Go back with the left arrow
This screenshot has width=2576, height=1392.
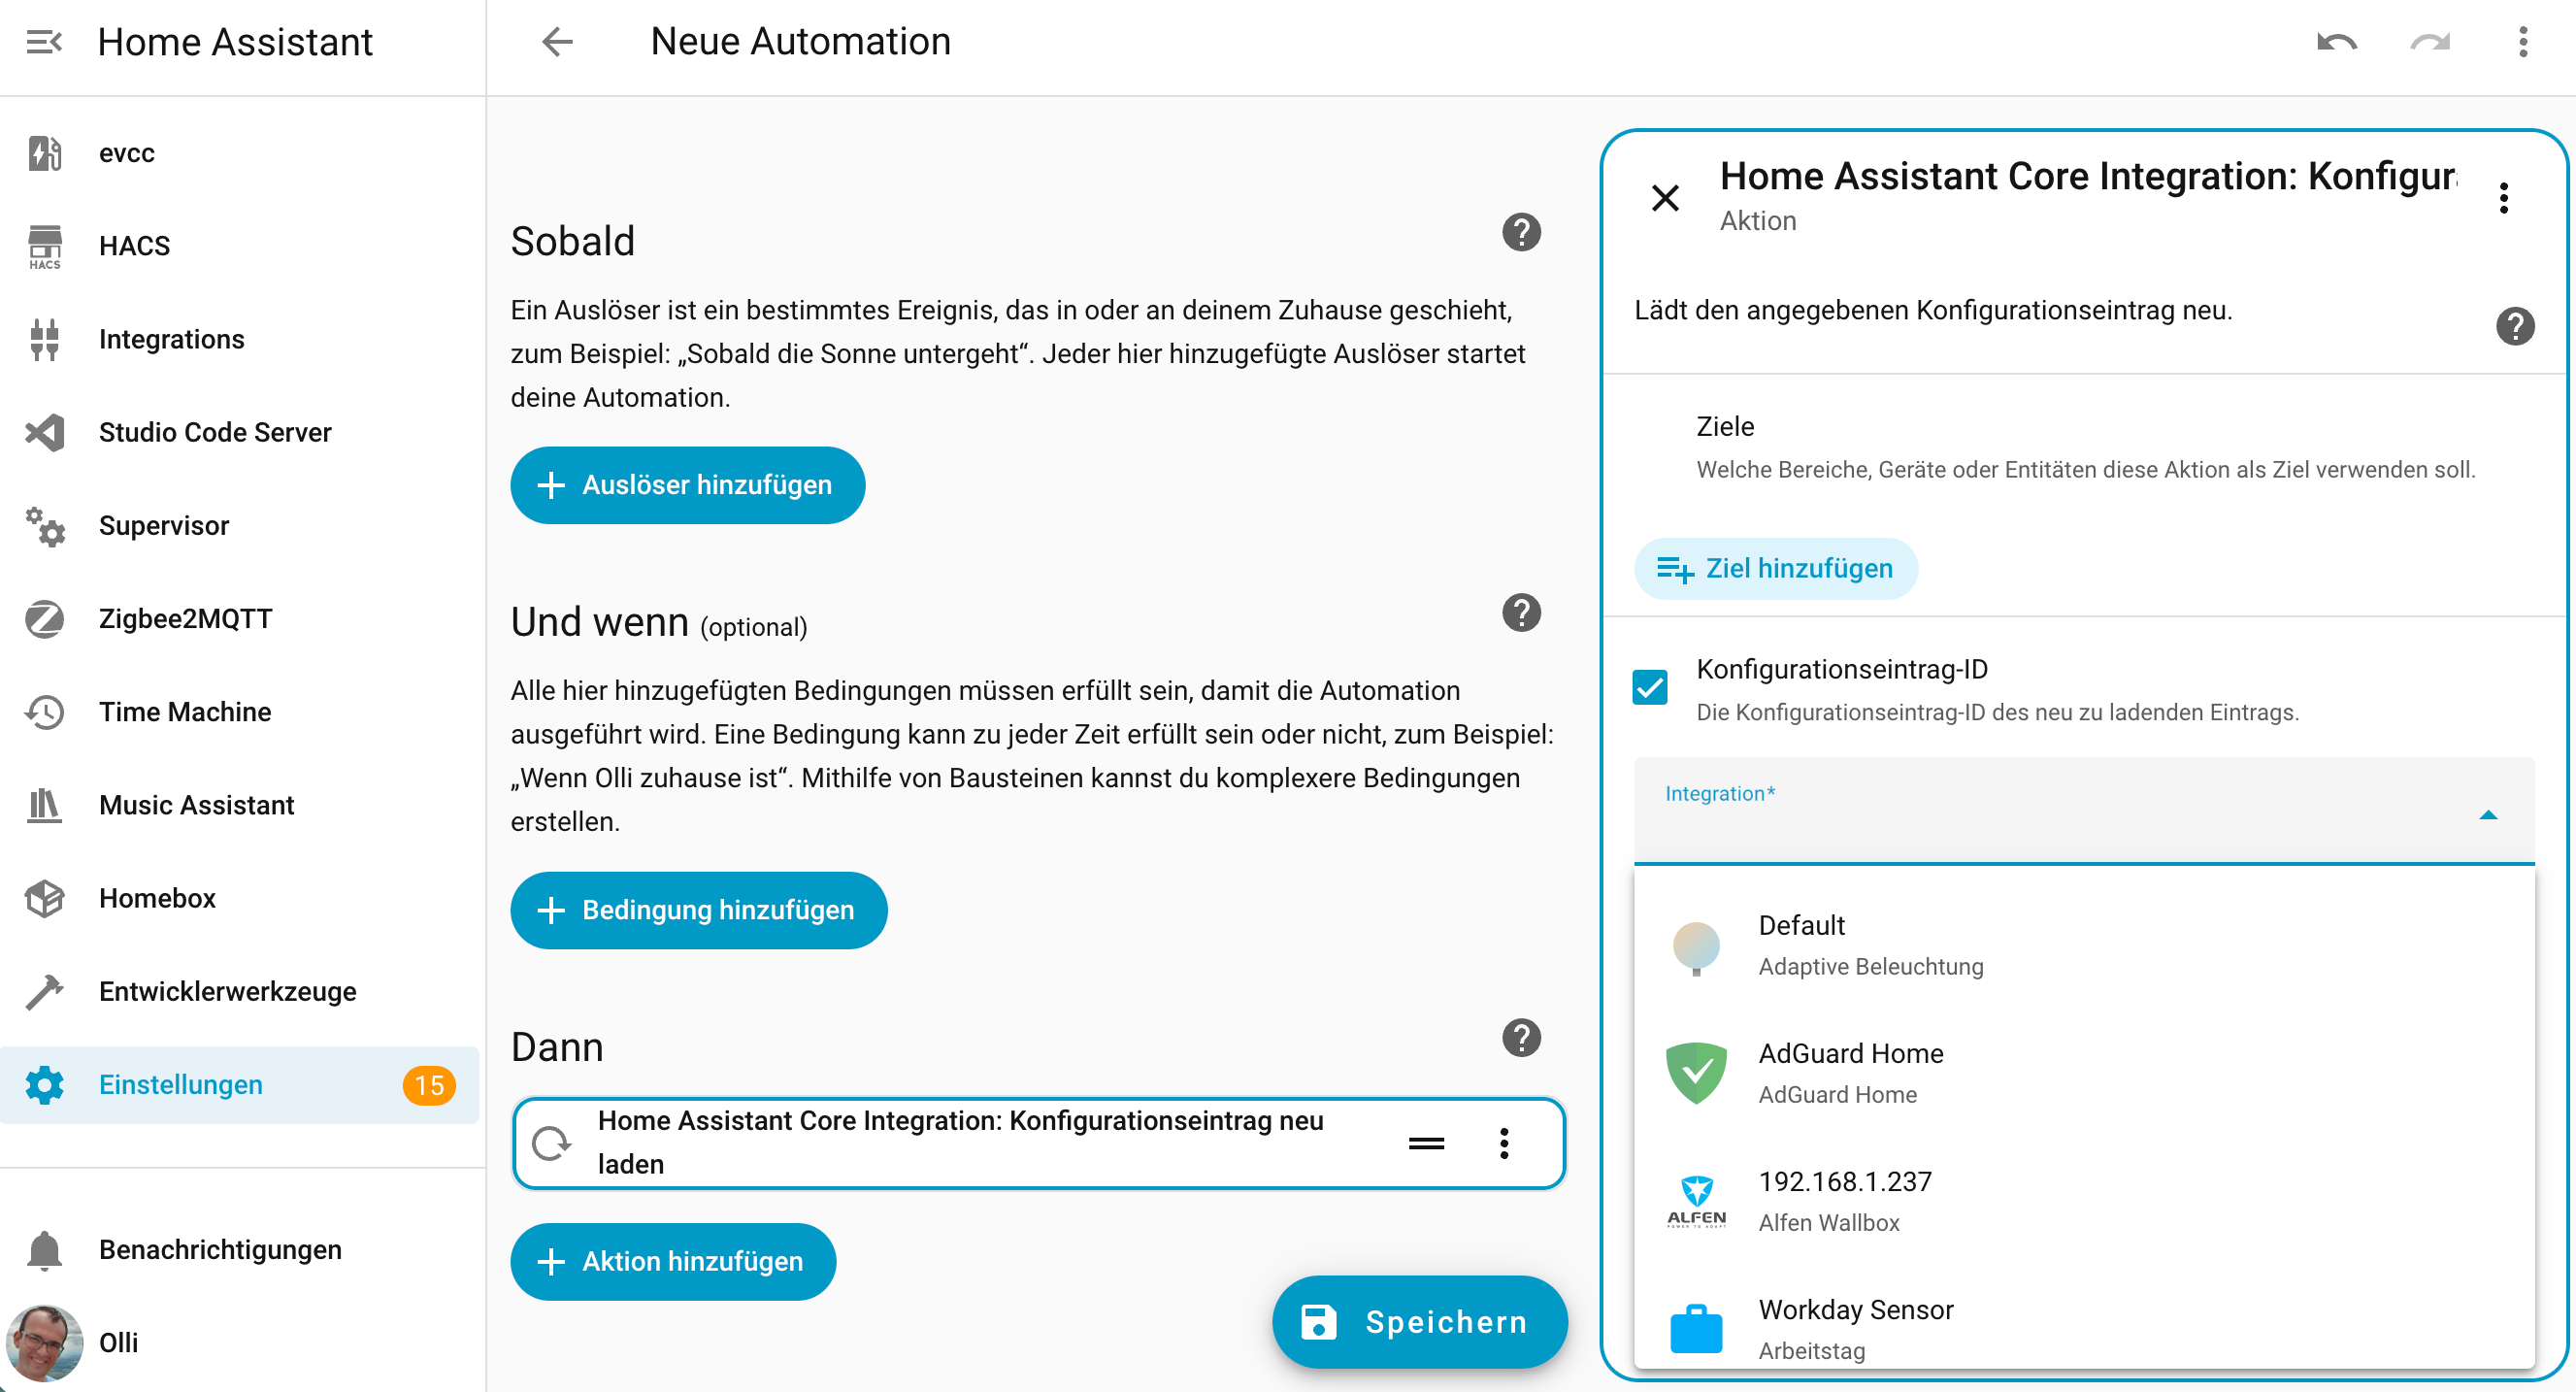pyautogui.click(x=557, y=42)
